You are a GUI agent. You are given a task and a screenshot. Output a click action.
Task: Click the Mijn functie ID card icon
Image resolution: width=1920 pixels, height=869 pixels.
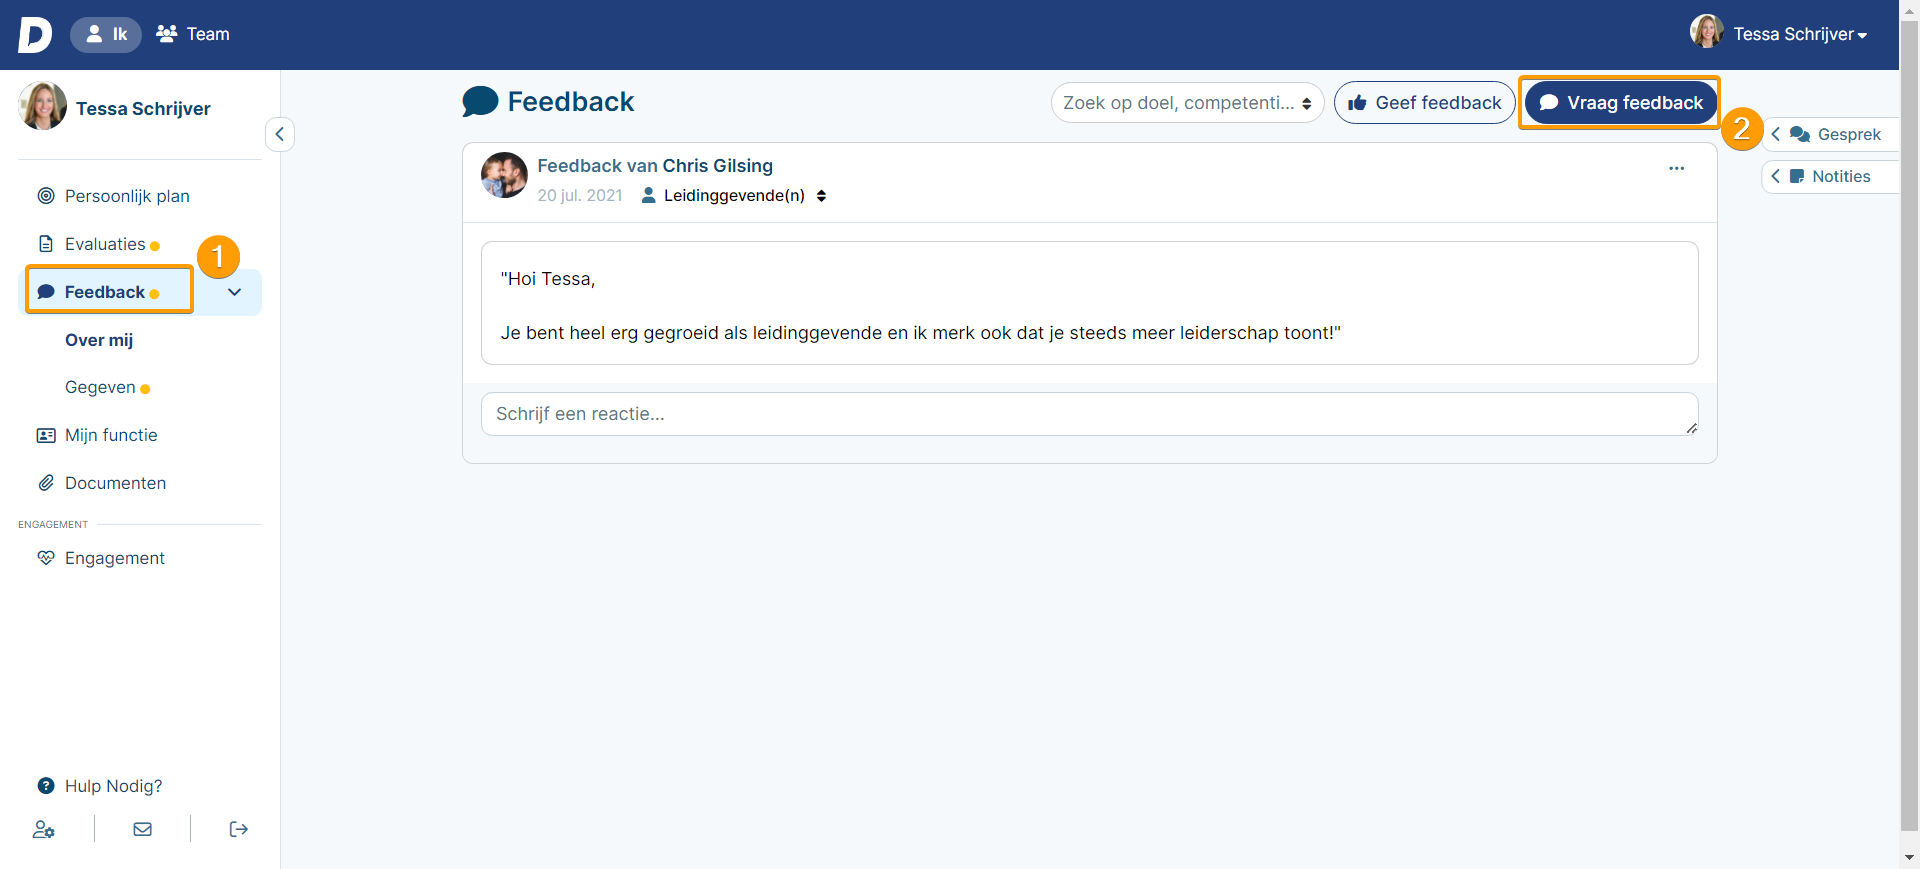[46, 435]
